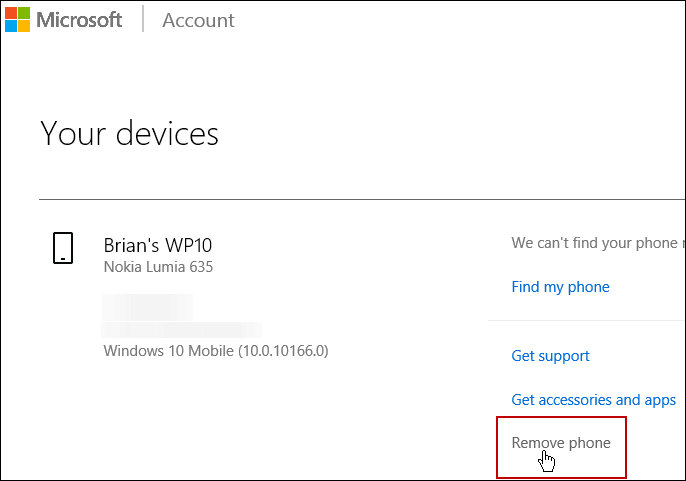Select the Windows 10 Mobile OS text
Image resolution: width=686 pixels, height=481 pixels.
click(x=168, y=351)
